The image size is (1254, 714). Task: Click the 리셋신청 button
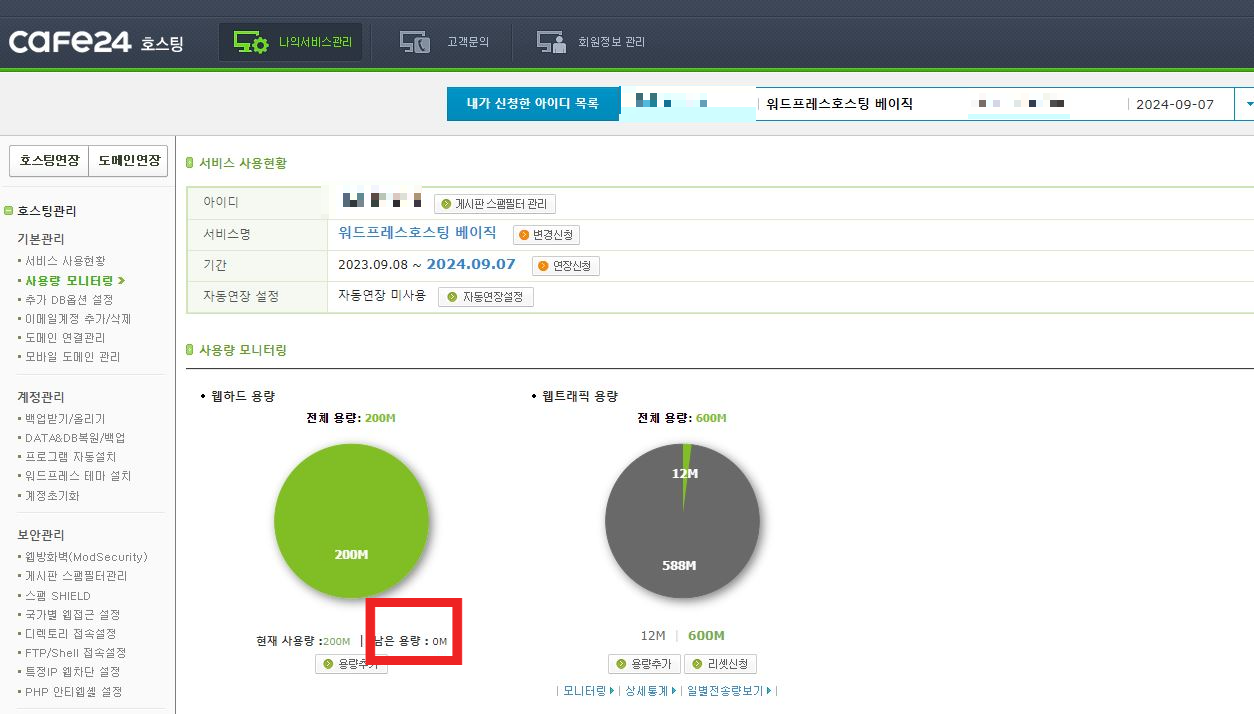tap(720, 664)
